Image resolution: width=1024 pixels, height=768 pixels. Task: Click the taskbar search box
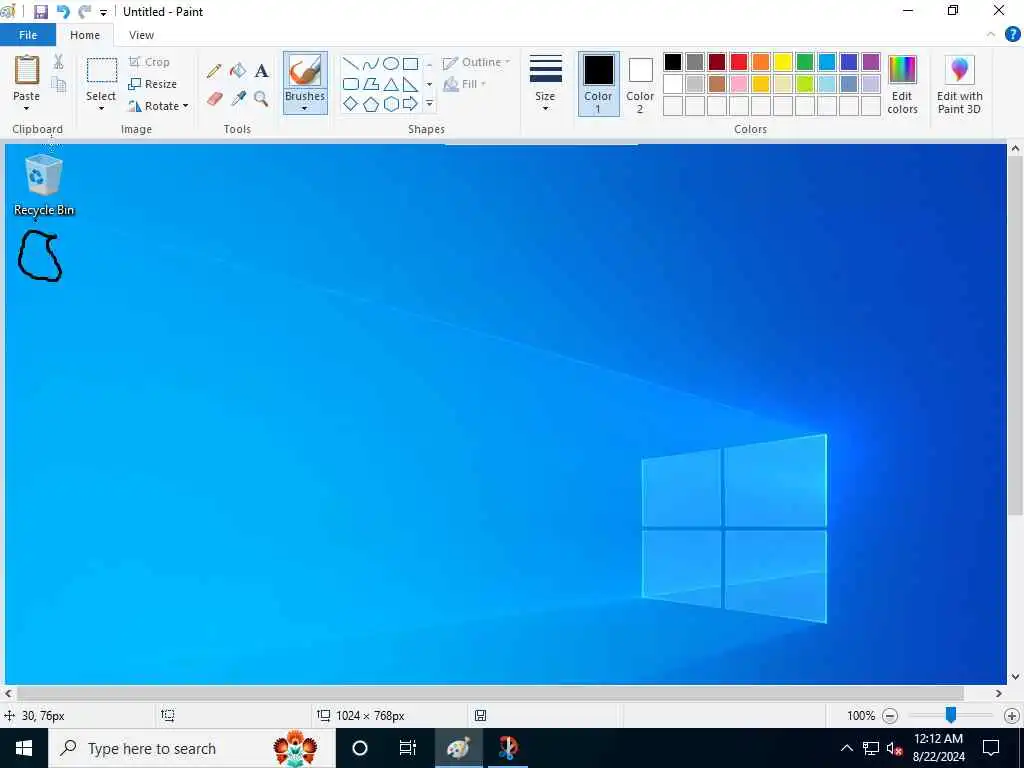click(192, 748)
